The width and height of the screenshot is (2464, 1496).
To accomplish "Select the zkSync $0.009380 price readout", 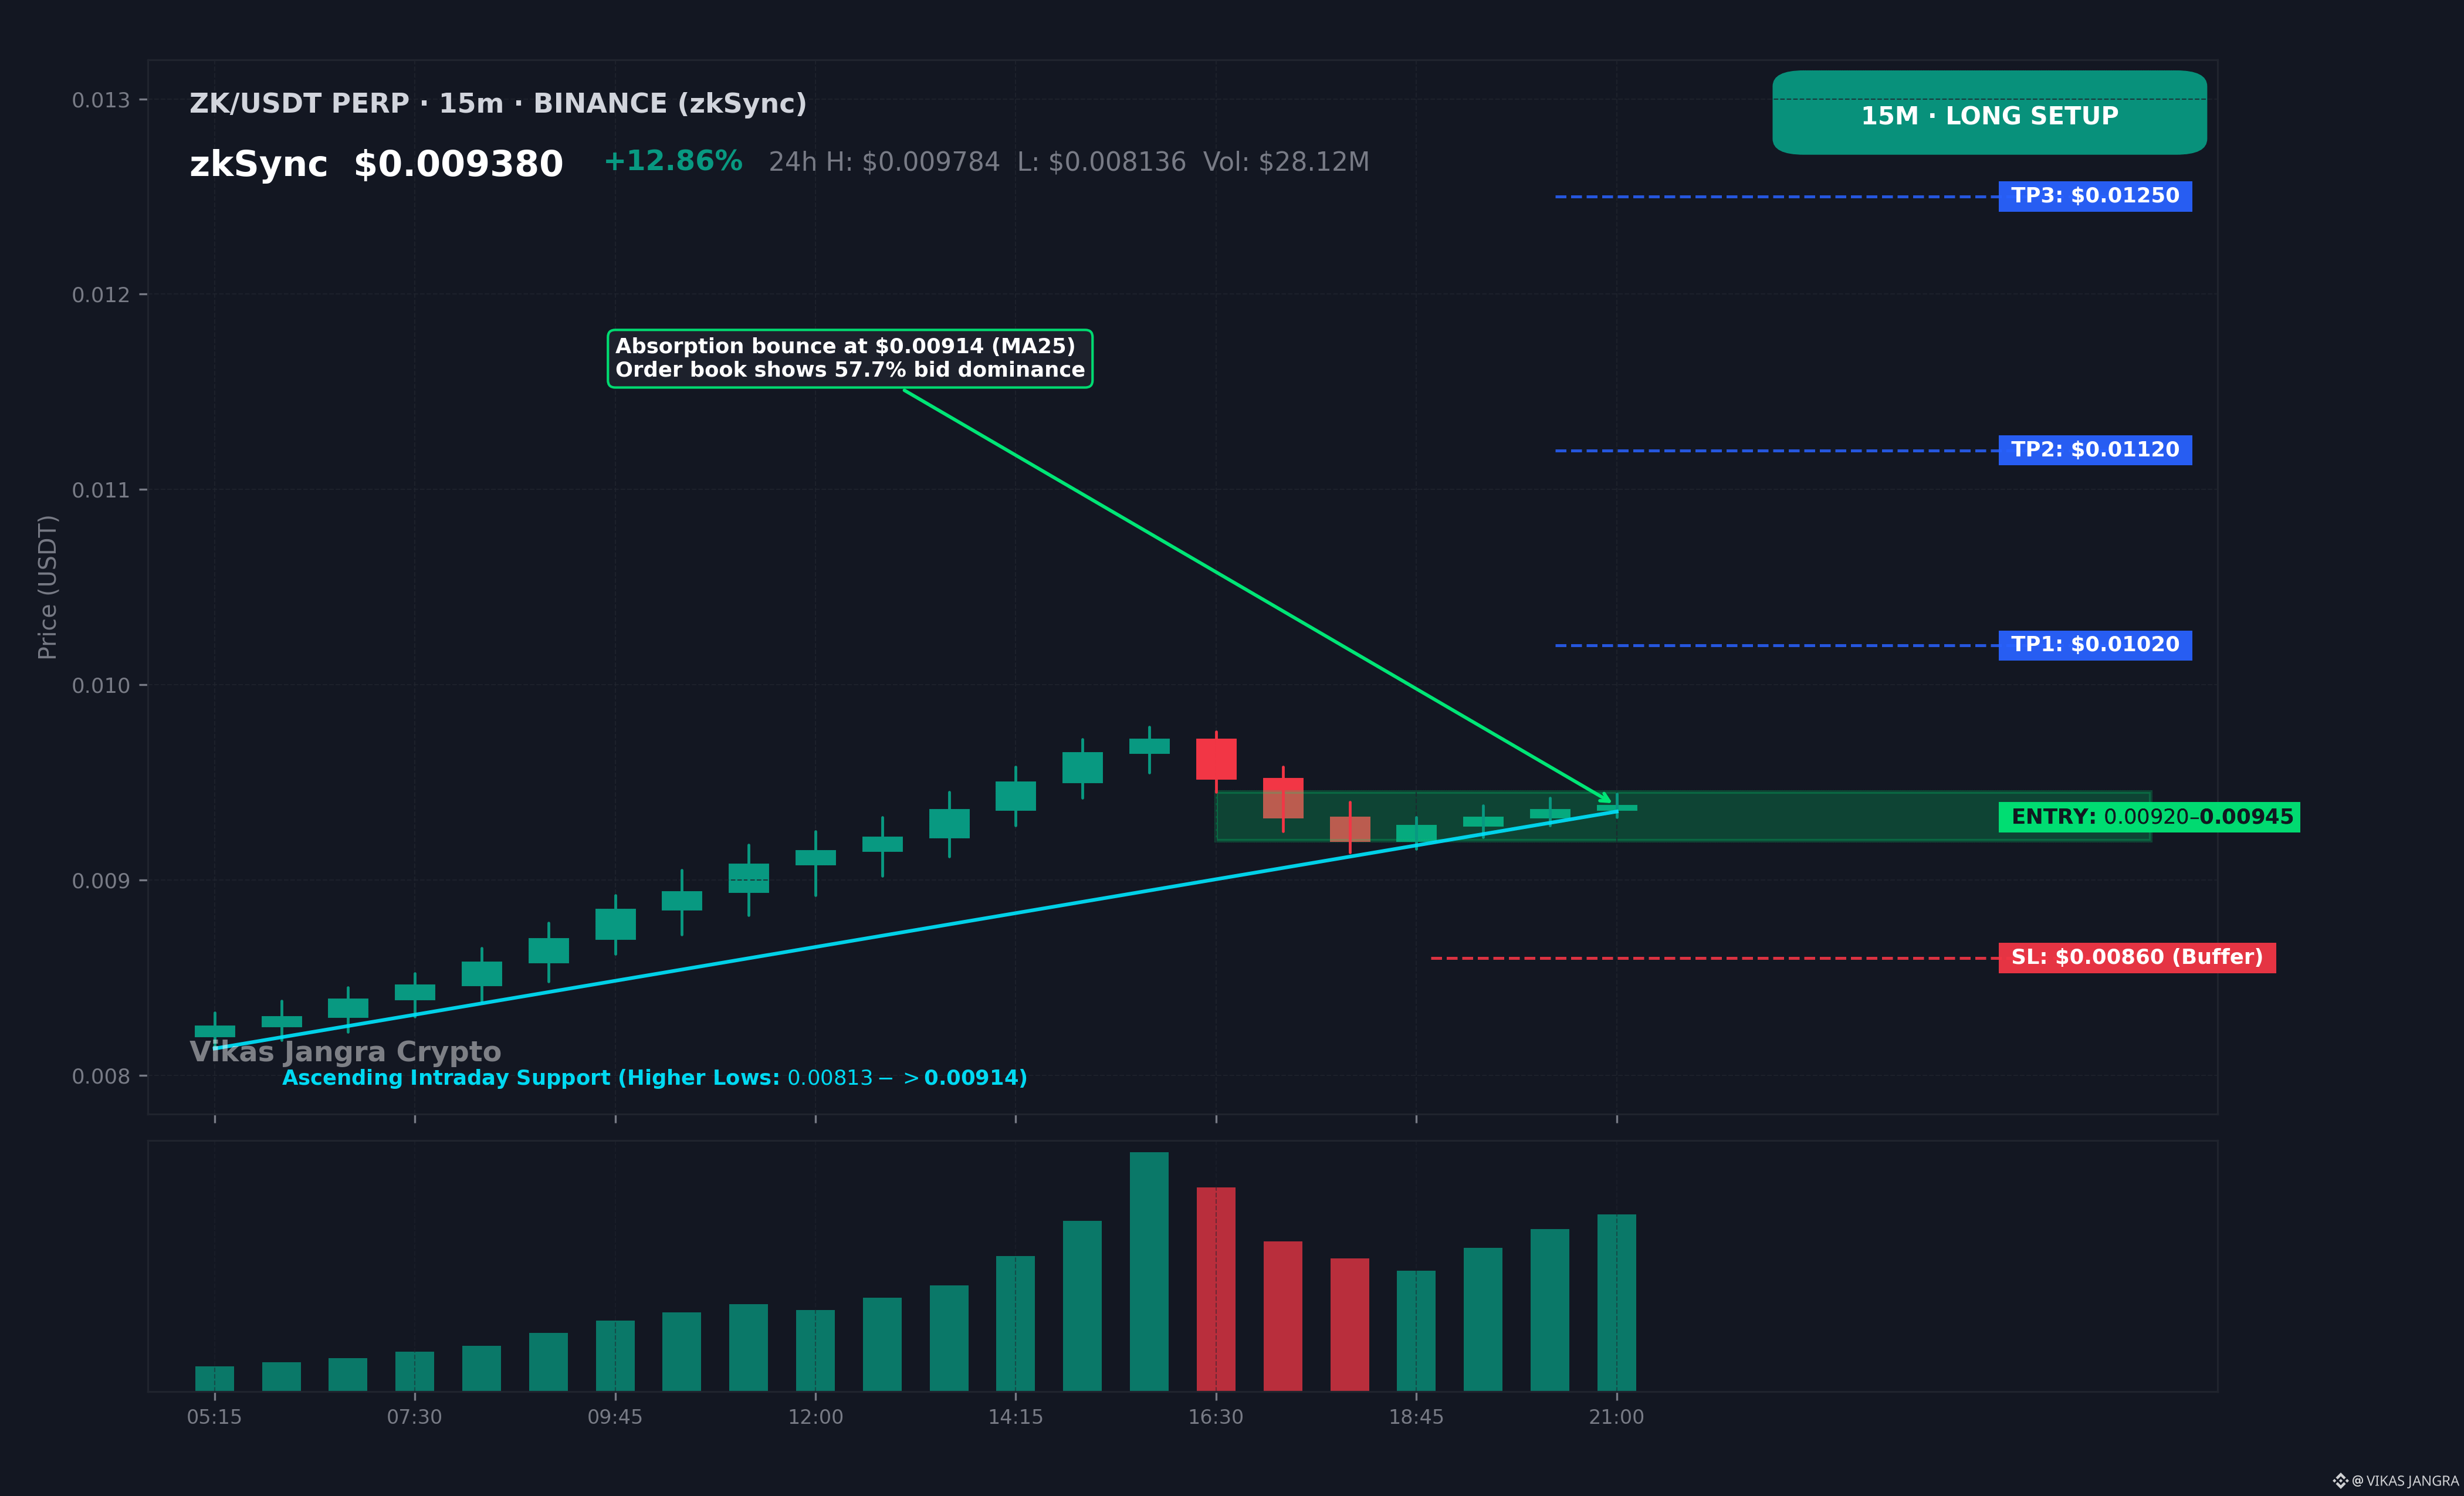I will 376,164.
